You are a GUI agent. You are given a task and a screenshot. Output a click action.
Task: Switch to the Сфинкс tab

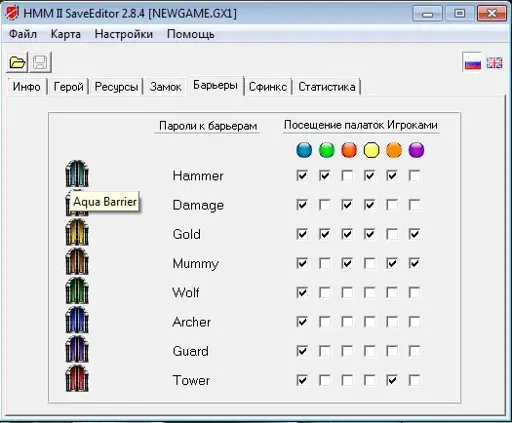click(268, 87)
